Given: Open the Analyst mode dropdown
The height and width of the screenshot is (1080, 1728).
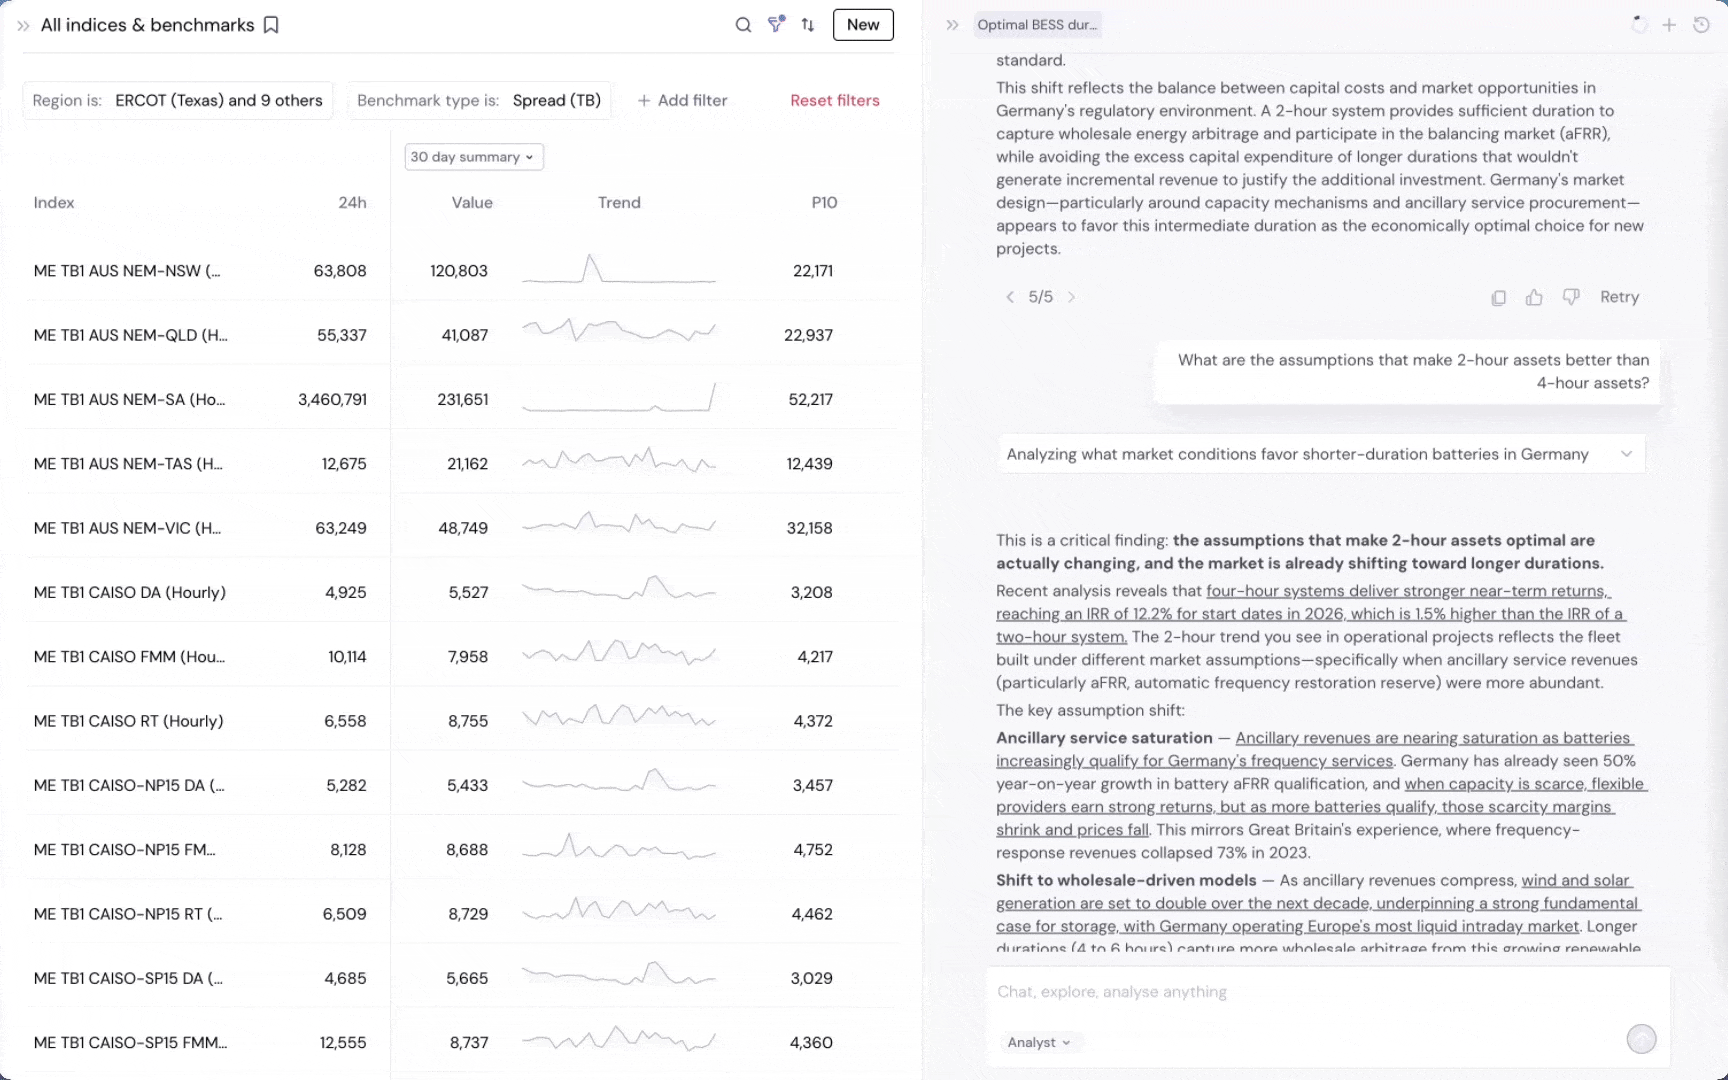Looking at the screenshot, I should pyautogui.click(x=1039, y=1042).
